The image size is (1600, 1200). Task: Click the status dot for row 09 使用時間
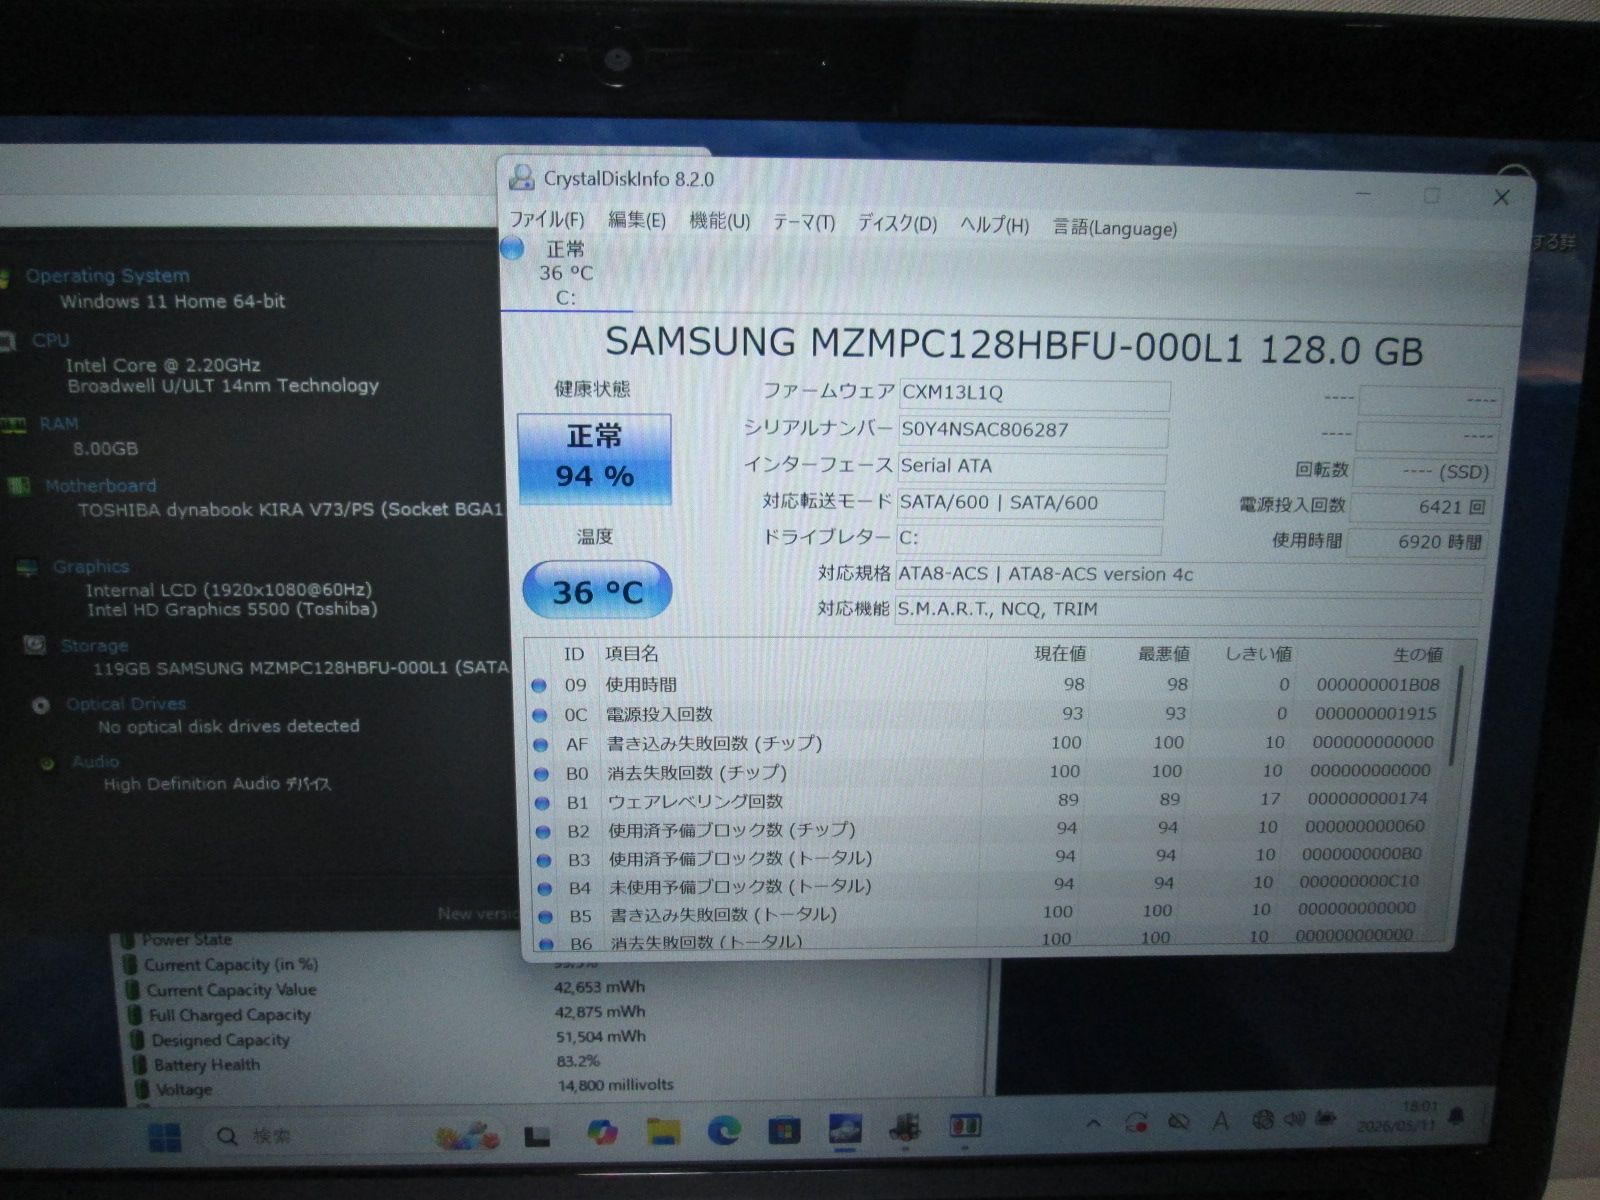click(539, 686)
